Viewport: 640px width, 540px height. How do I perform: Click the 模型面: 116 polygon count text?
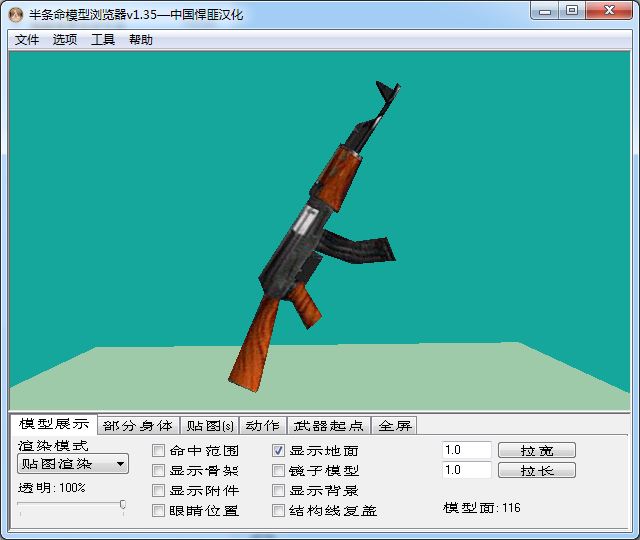click(x=482, y=508)
